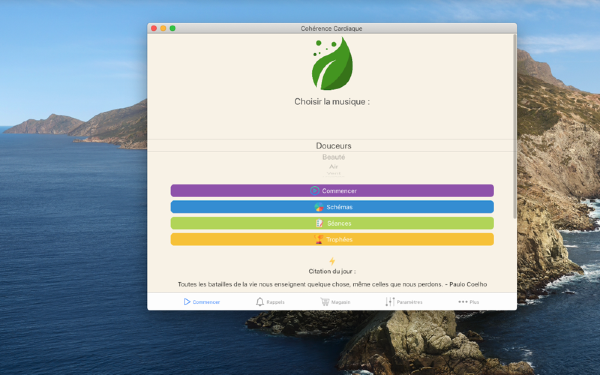This screenshot has width=600, height=375.
Task: Select Beauté in the music picker
Action: click(x=334, y=157)
